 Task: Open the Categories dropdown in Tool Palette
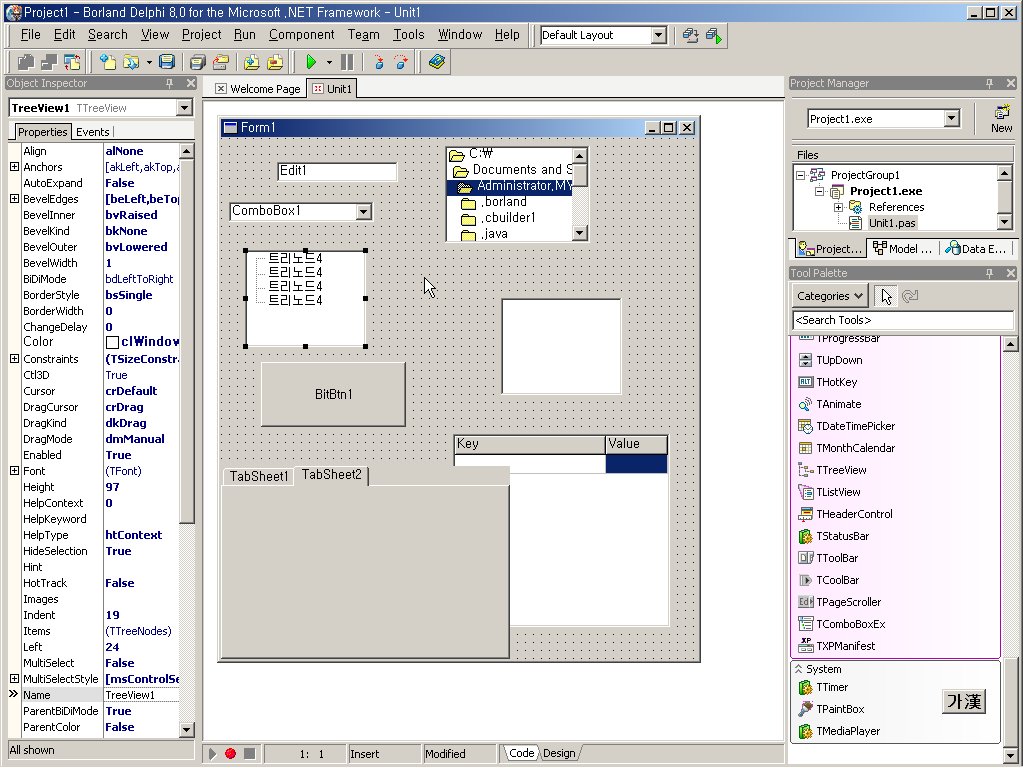(831, 296)
